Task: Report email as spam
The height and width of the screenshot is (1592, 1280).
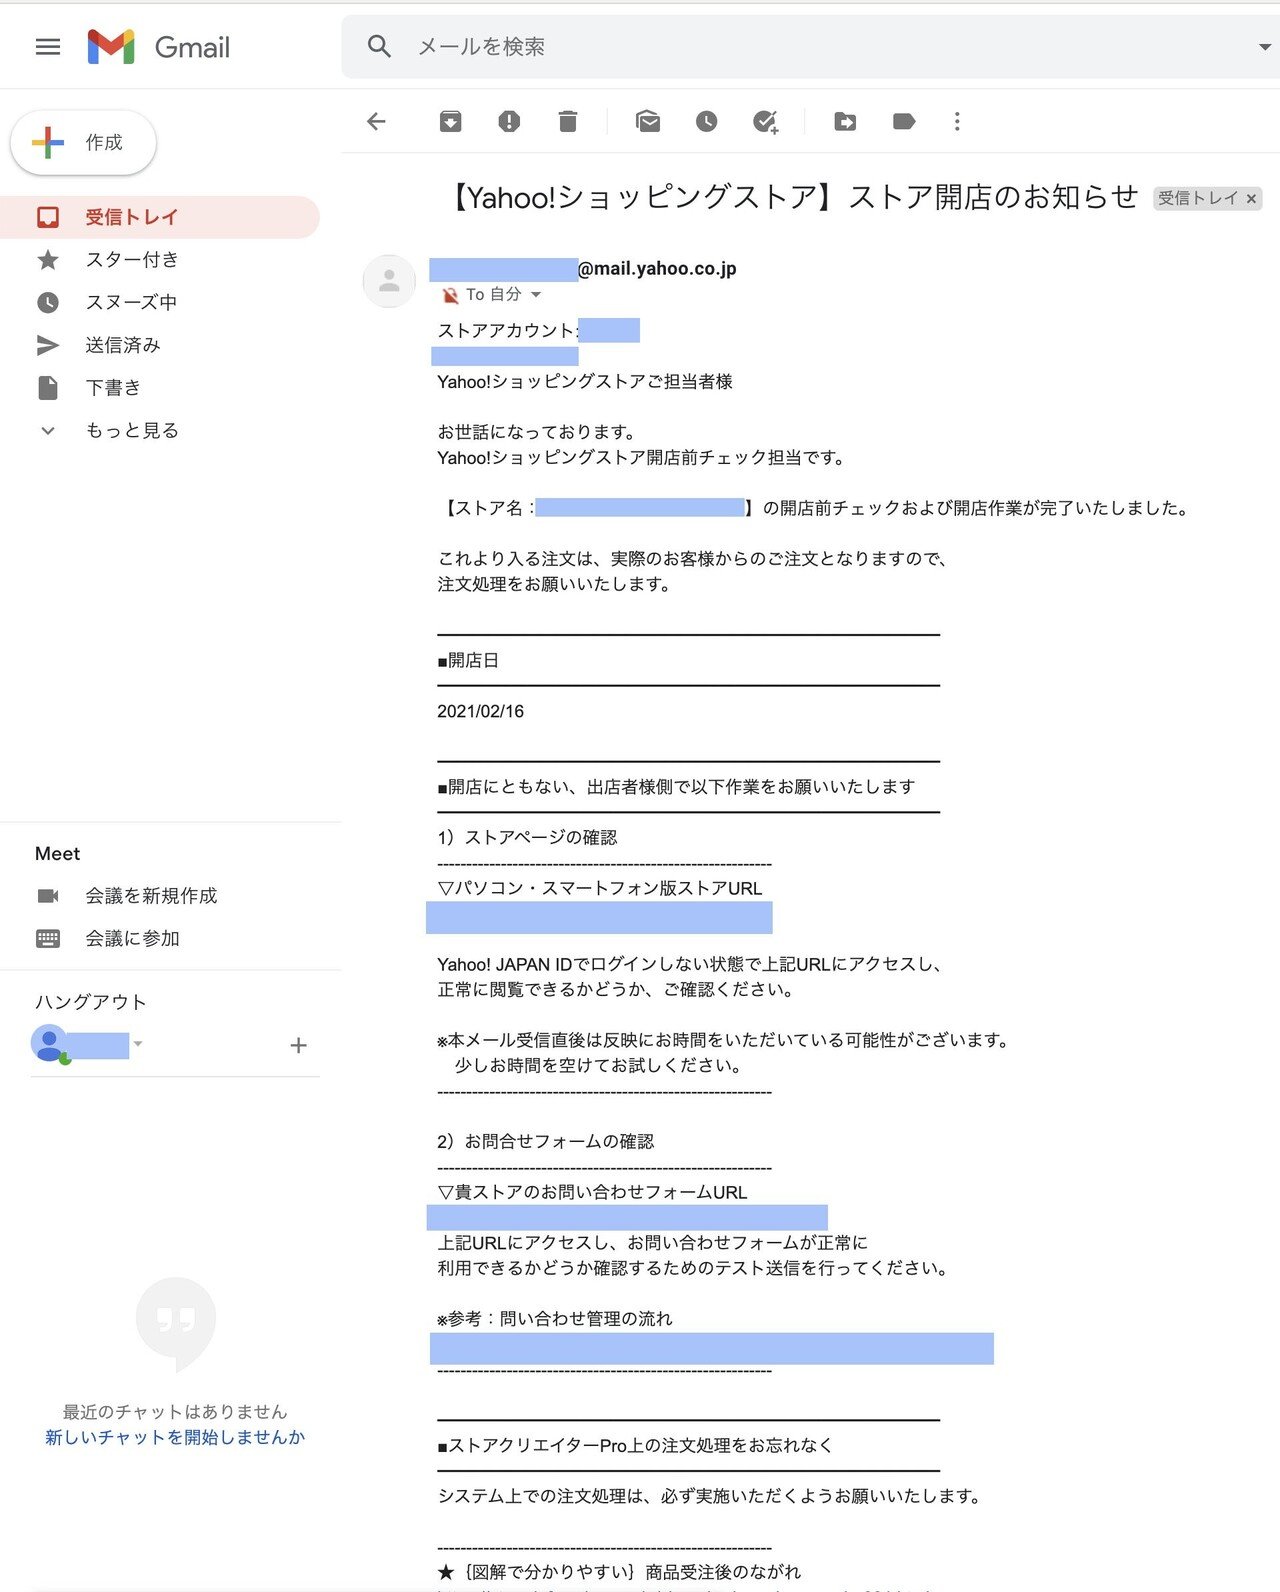Action: (509, 122)
